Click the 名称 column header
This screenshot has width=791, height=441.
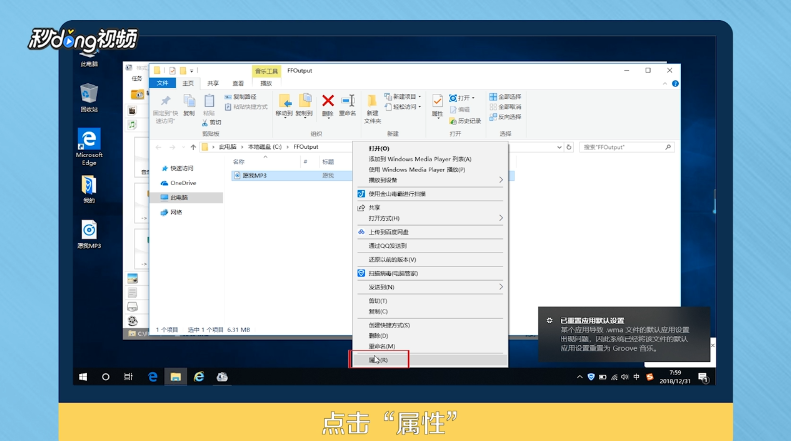point(239,162)
